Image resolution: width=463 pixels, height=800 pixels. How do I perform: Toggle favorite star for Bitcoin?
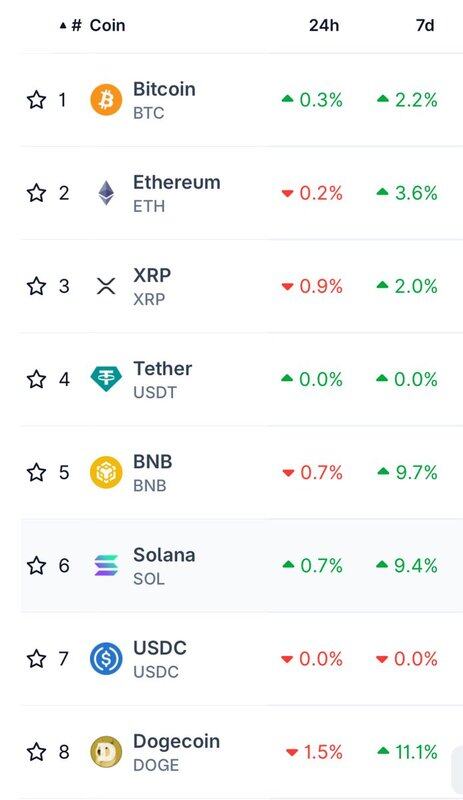36,99
